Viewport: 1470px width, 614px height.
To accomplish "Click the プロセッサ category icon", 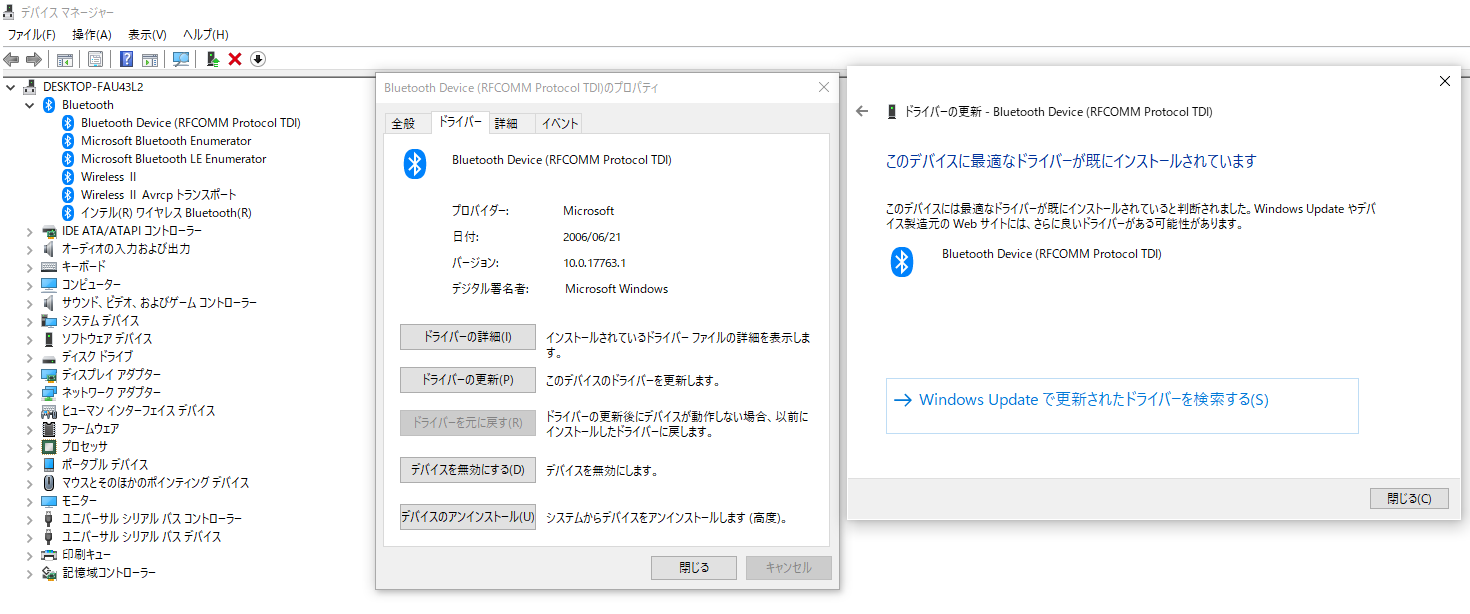I will coord(49,446).
